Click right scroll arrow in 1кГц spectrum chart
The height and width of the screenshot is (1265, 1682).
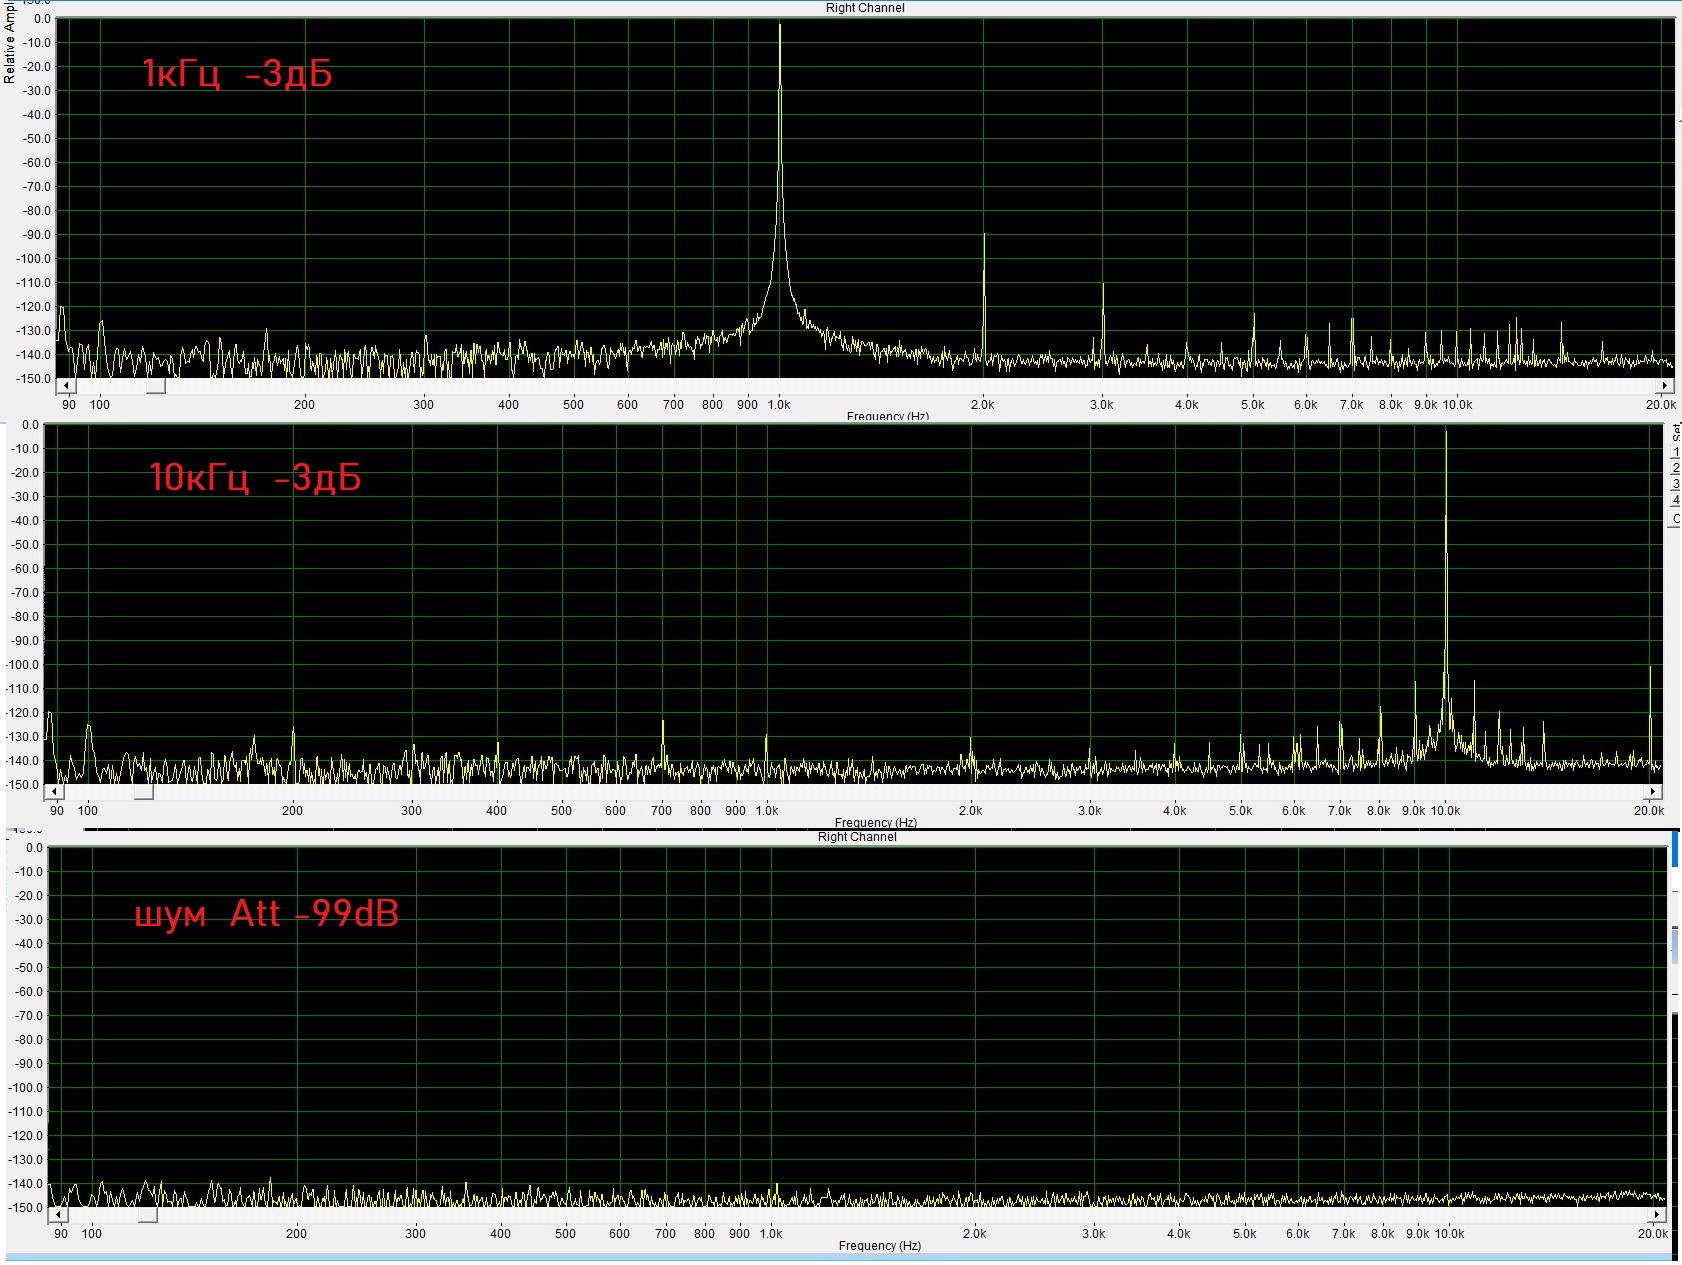tap(1665, 386)
